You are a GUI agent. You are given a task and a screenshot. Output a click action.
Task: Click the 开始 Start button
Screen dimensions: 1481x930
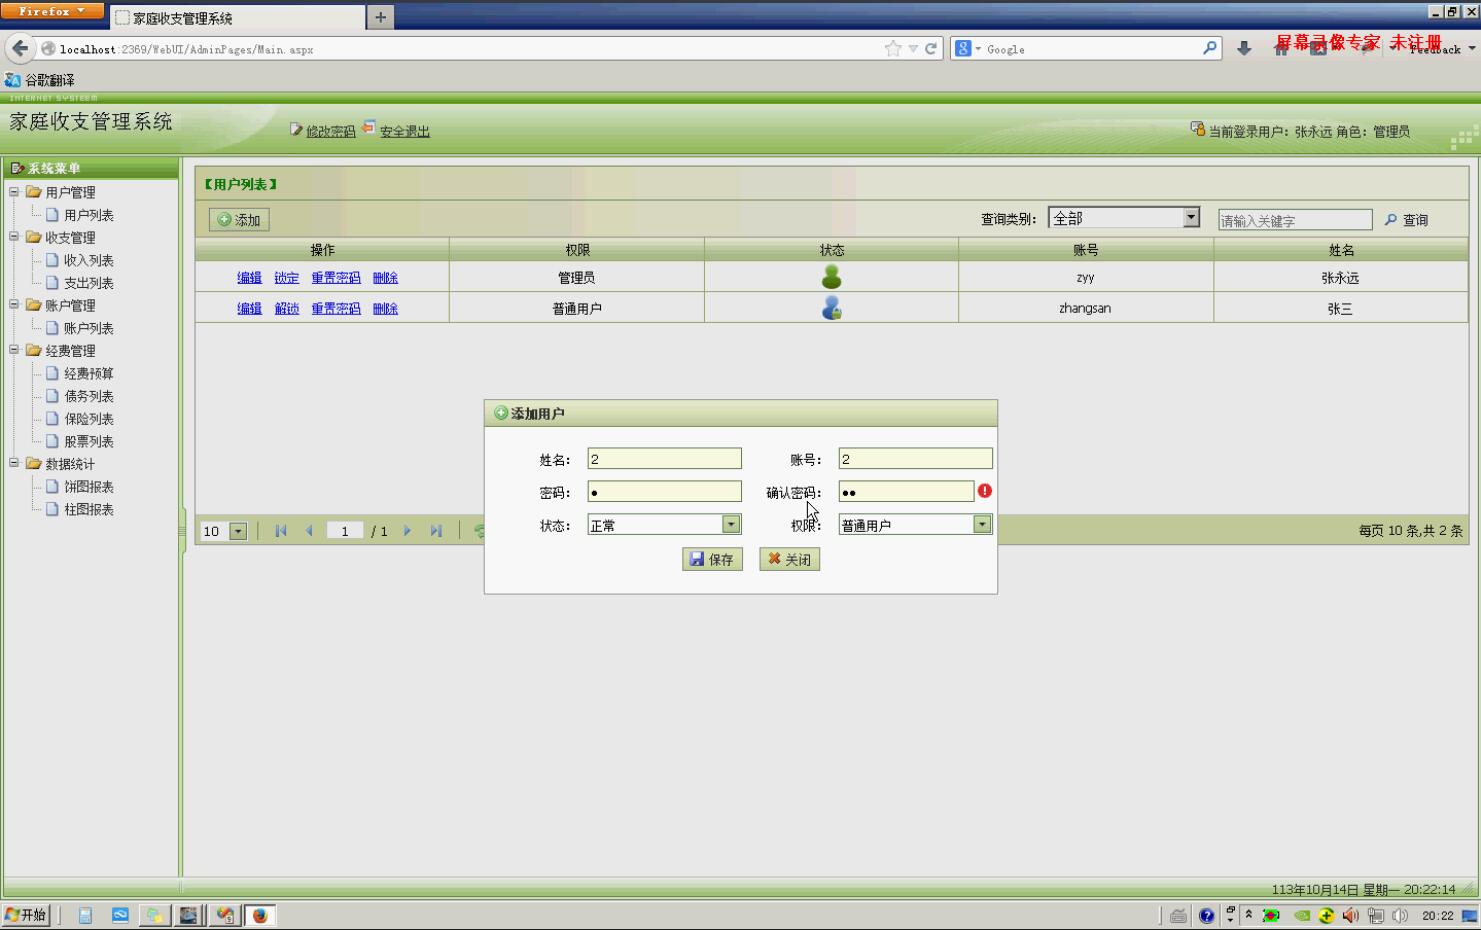pyautogui.click(x=26, y=915)
